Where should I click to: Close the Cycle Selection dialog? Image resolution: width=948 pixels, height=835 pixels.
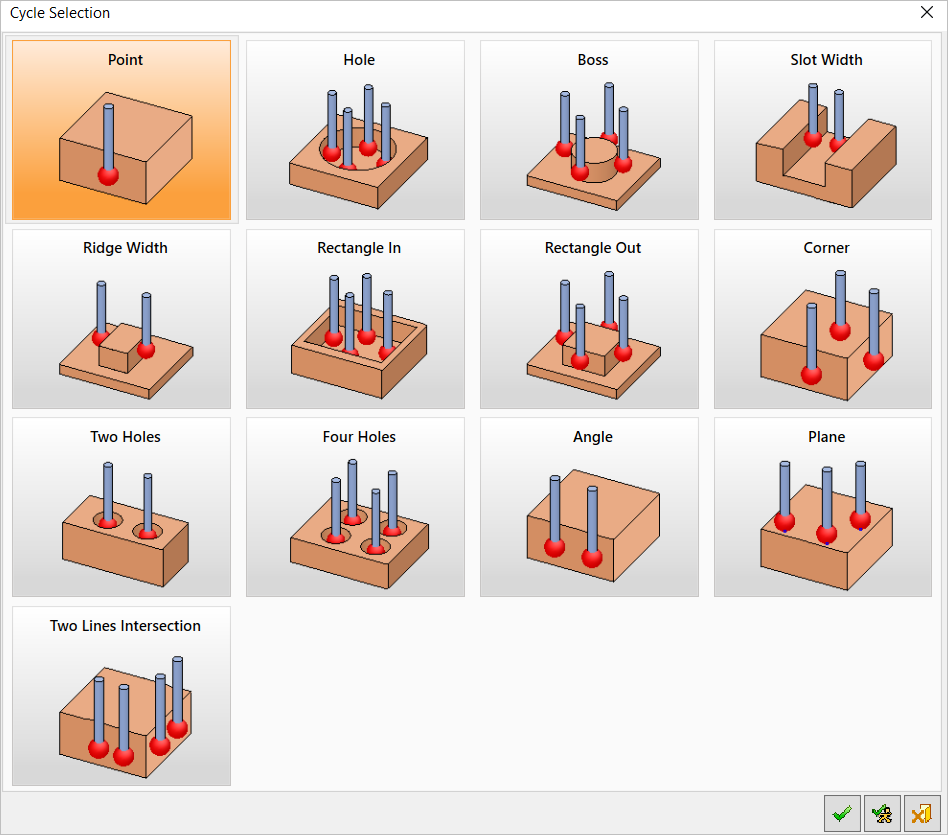pyautogui.click(x=927, y=12)
